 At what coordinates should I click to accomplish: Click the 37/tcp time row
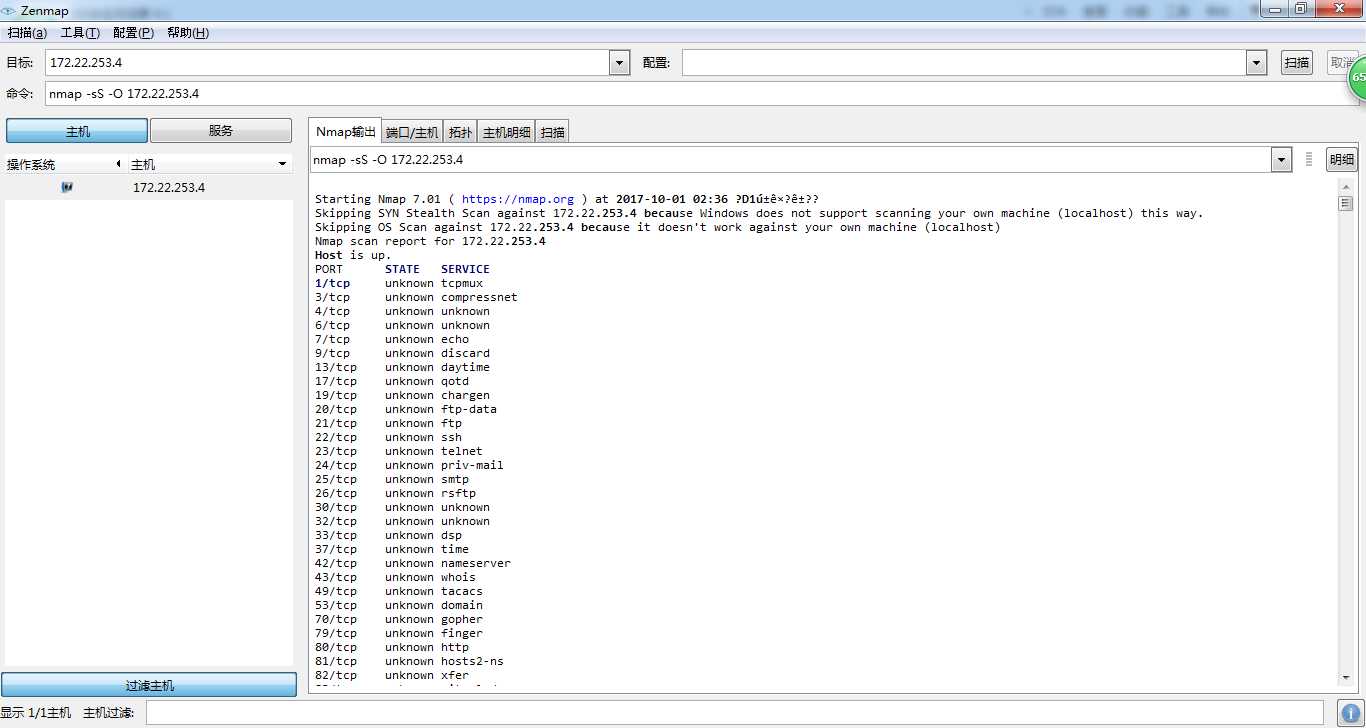(392, 549)
